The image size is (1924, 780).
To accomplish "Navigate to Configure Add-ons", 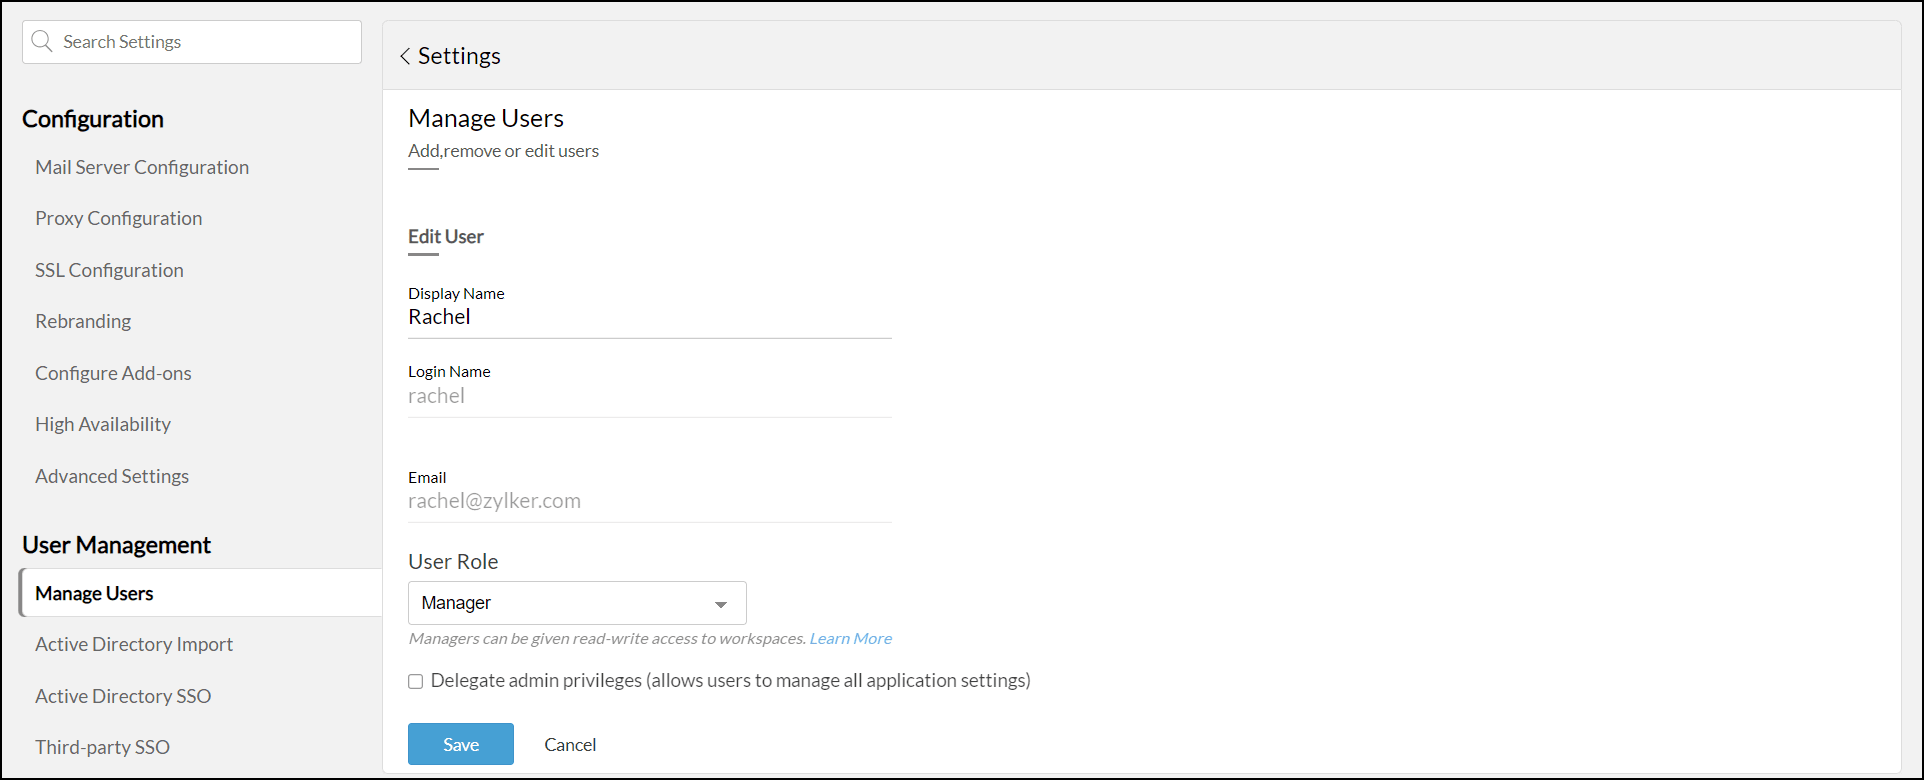I will click(113, 373).
